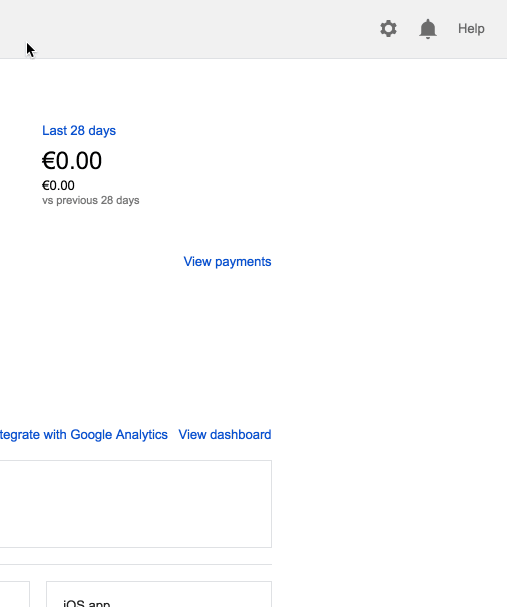Click the Last 28 days link
This screenshot has height=607, width=507.
tap(79, 131)
